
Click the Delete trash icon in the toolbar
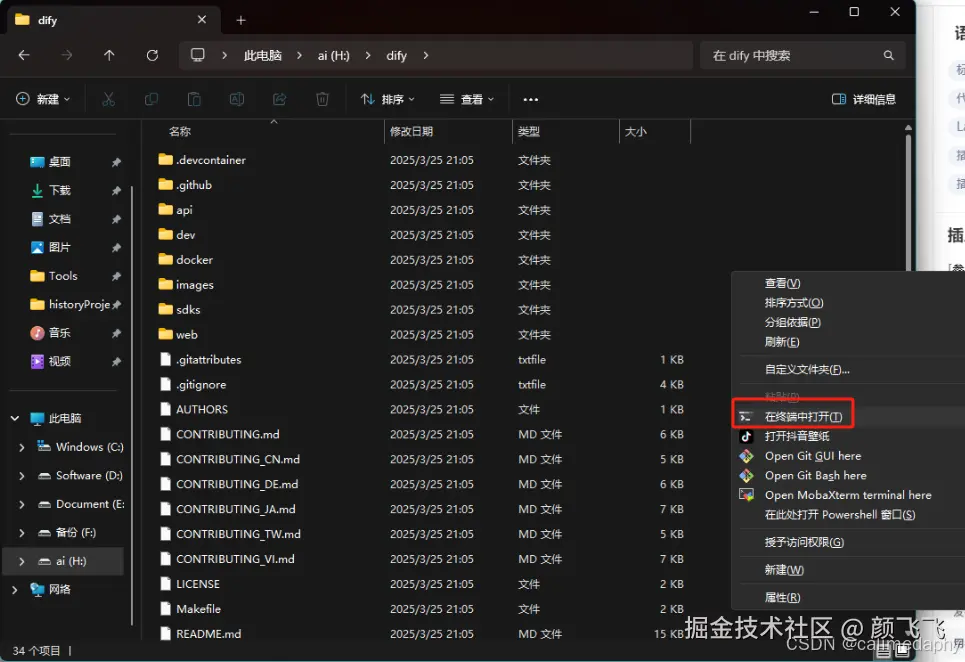point(320,99)
